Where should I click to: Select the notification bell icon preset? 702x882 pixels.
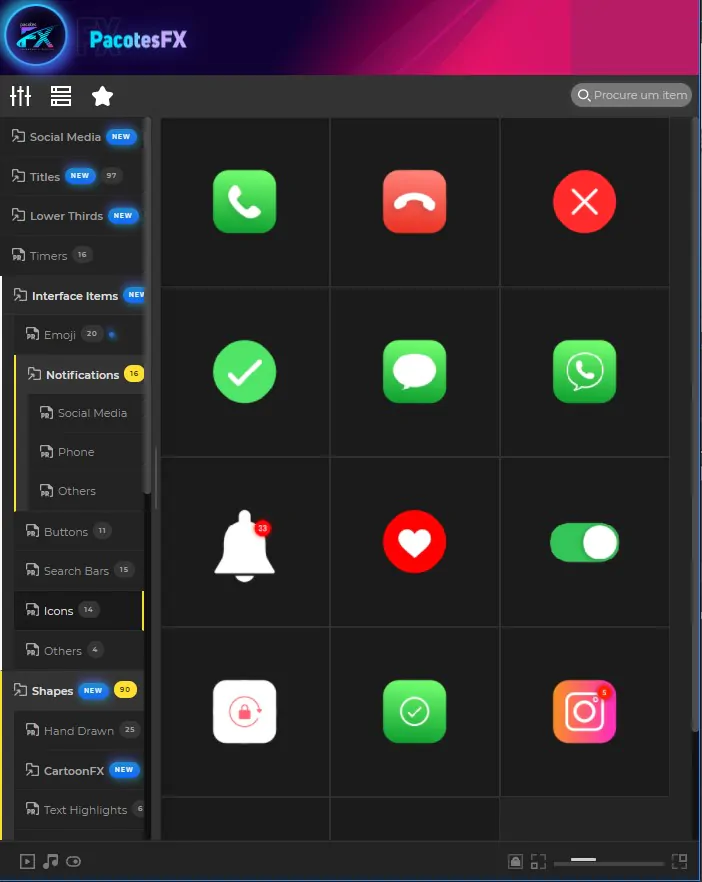[244, 542]
